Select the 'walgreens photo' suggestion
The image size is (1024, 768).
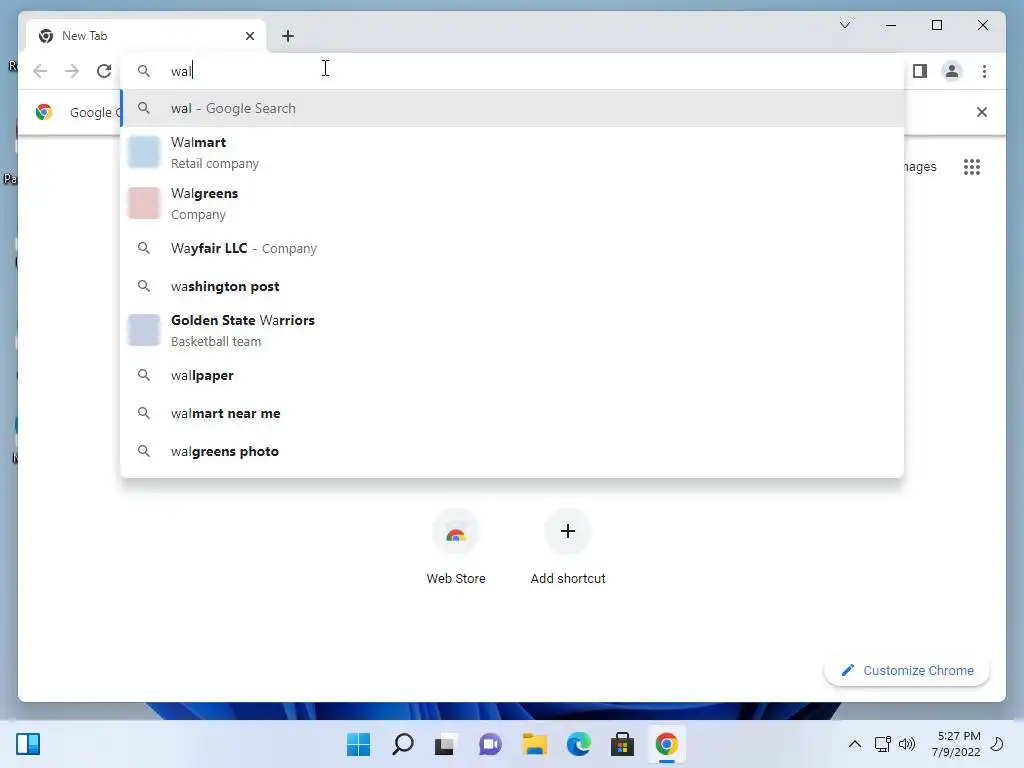[513, 451]
